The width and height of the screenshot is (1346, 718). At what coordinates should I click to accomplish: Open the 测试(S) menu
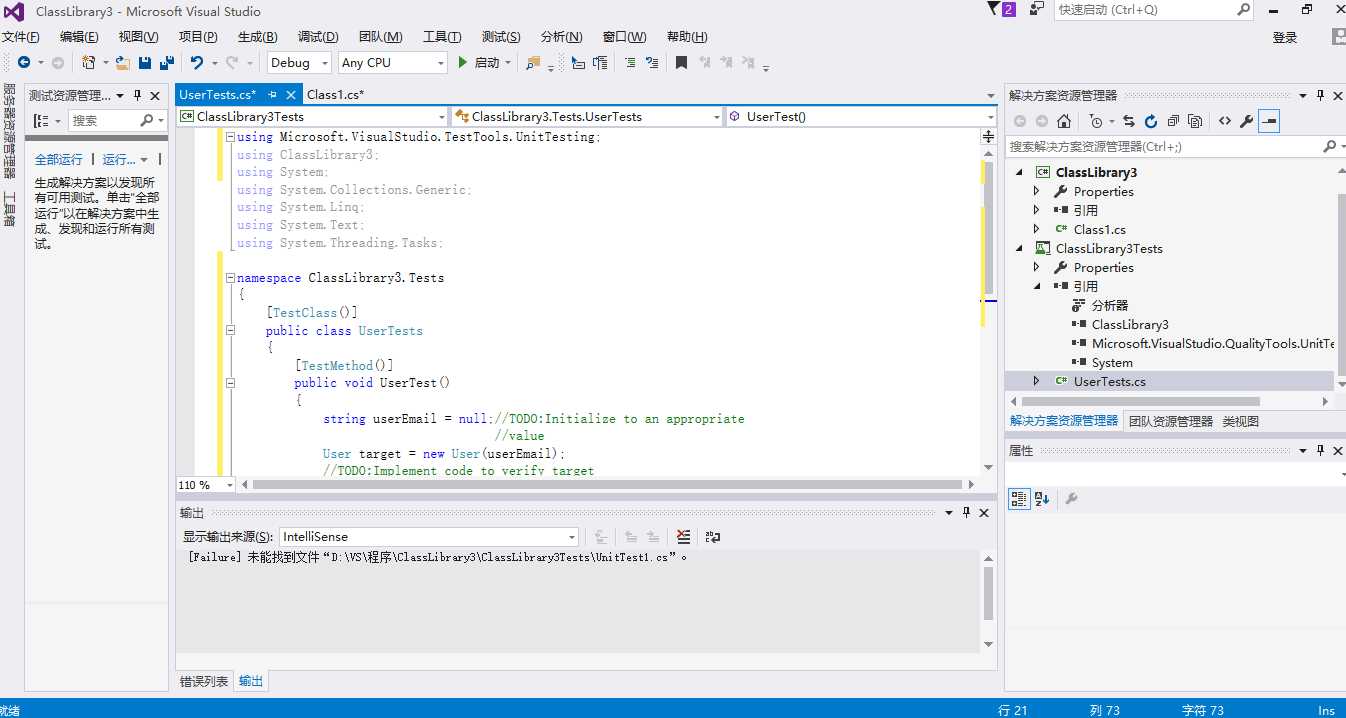click(x=501, y=37)
